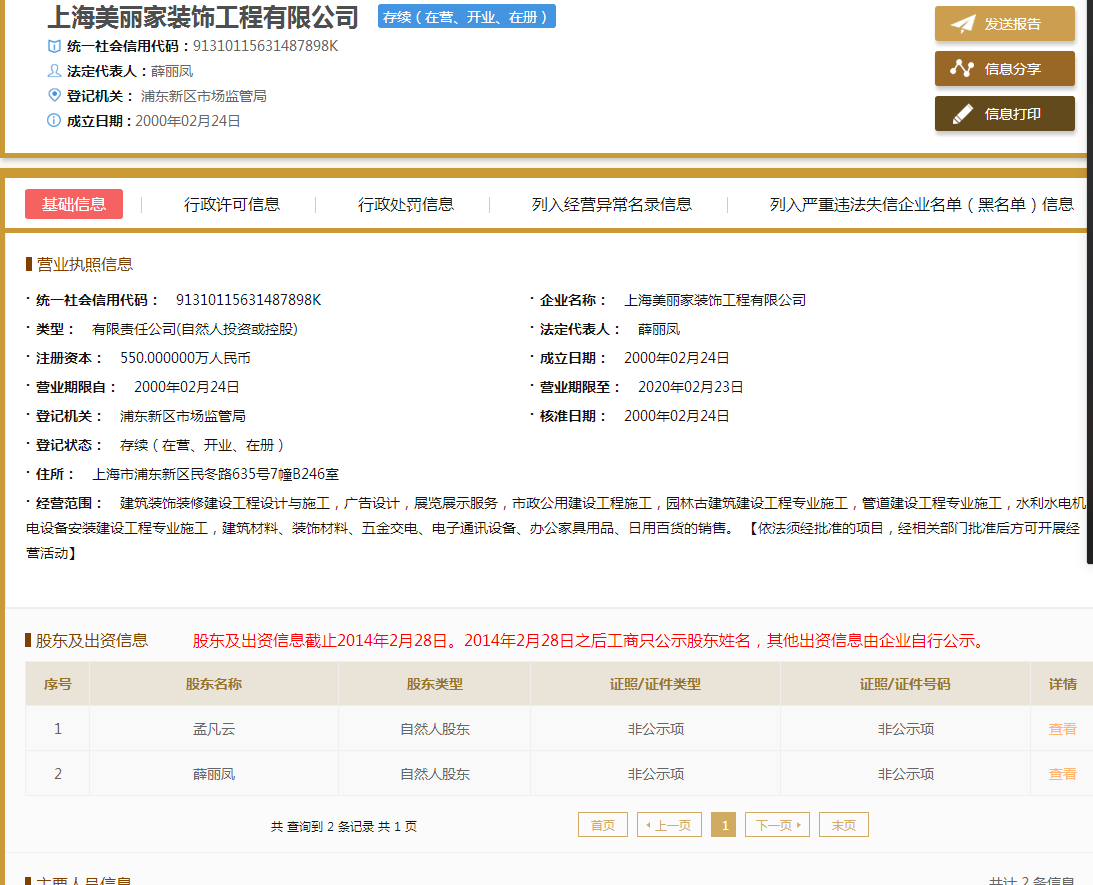Open the 基础信息 tab

tap(74, 204)
